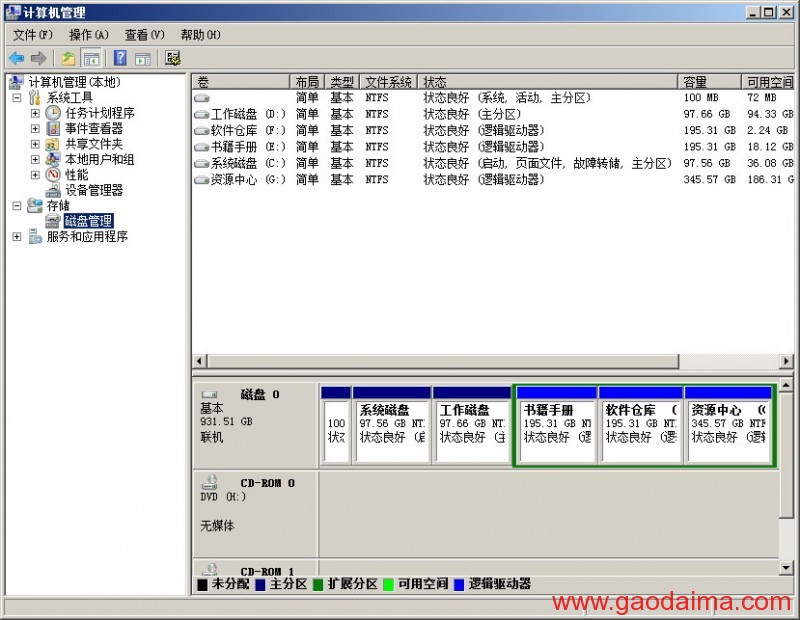Select the 系统磁盘 partition block on Disk 0
Viewport: 800px width, 620px height.
392,425
